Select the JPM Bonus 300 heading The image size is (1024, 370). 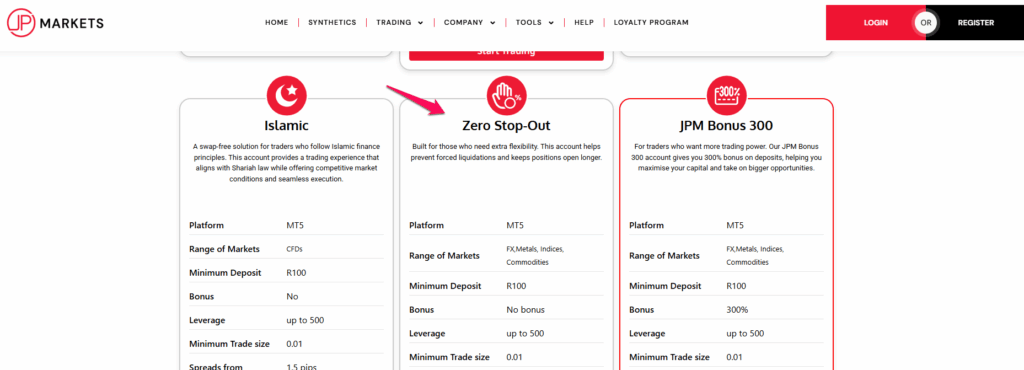click(x=727, y=125)
